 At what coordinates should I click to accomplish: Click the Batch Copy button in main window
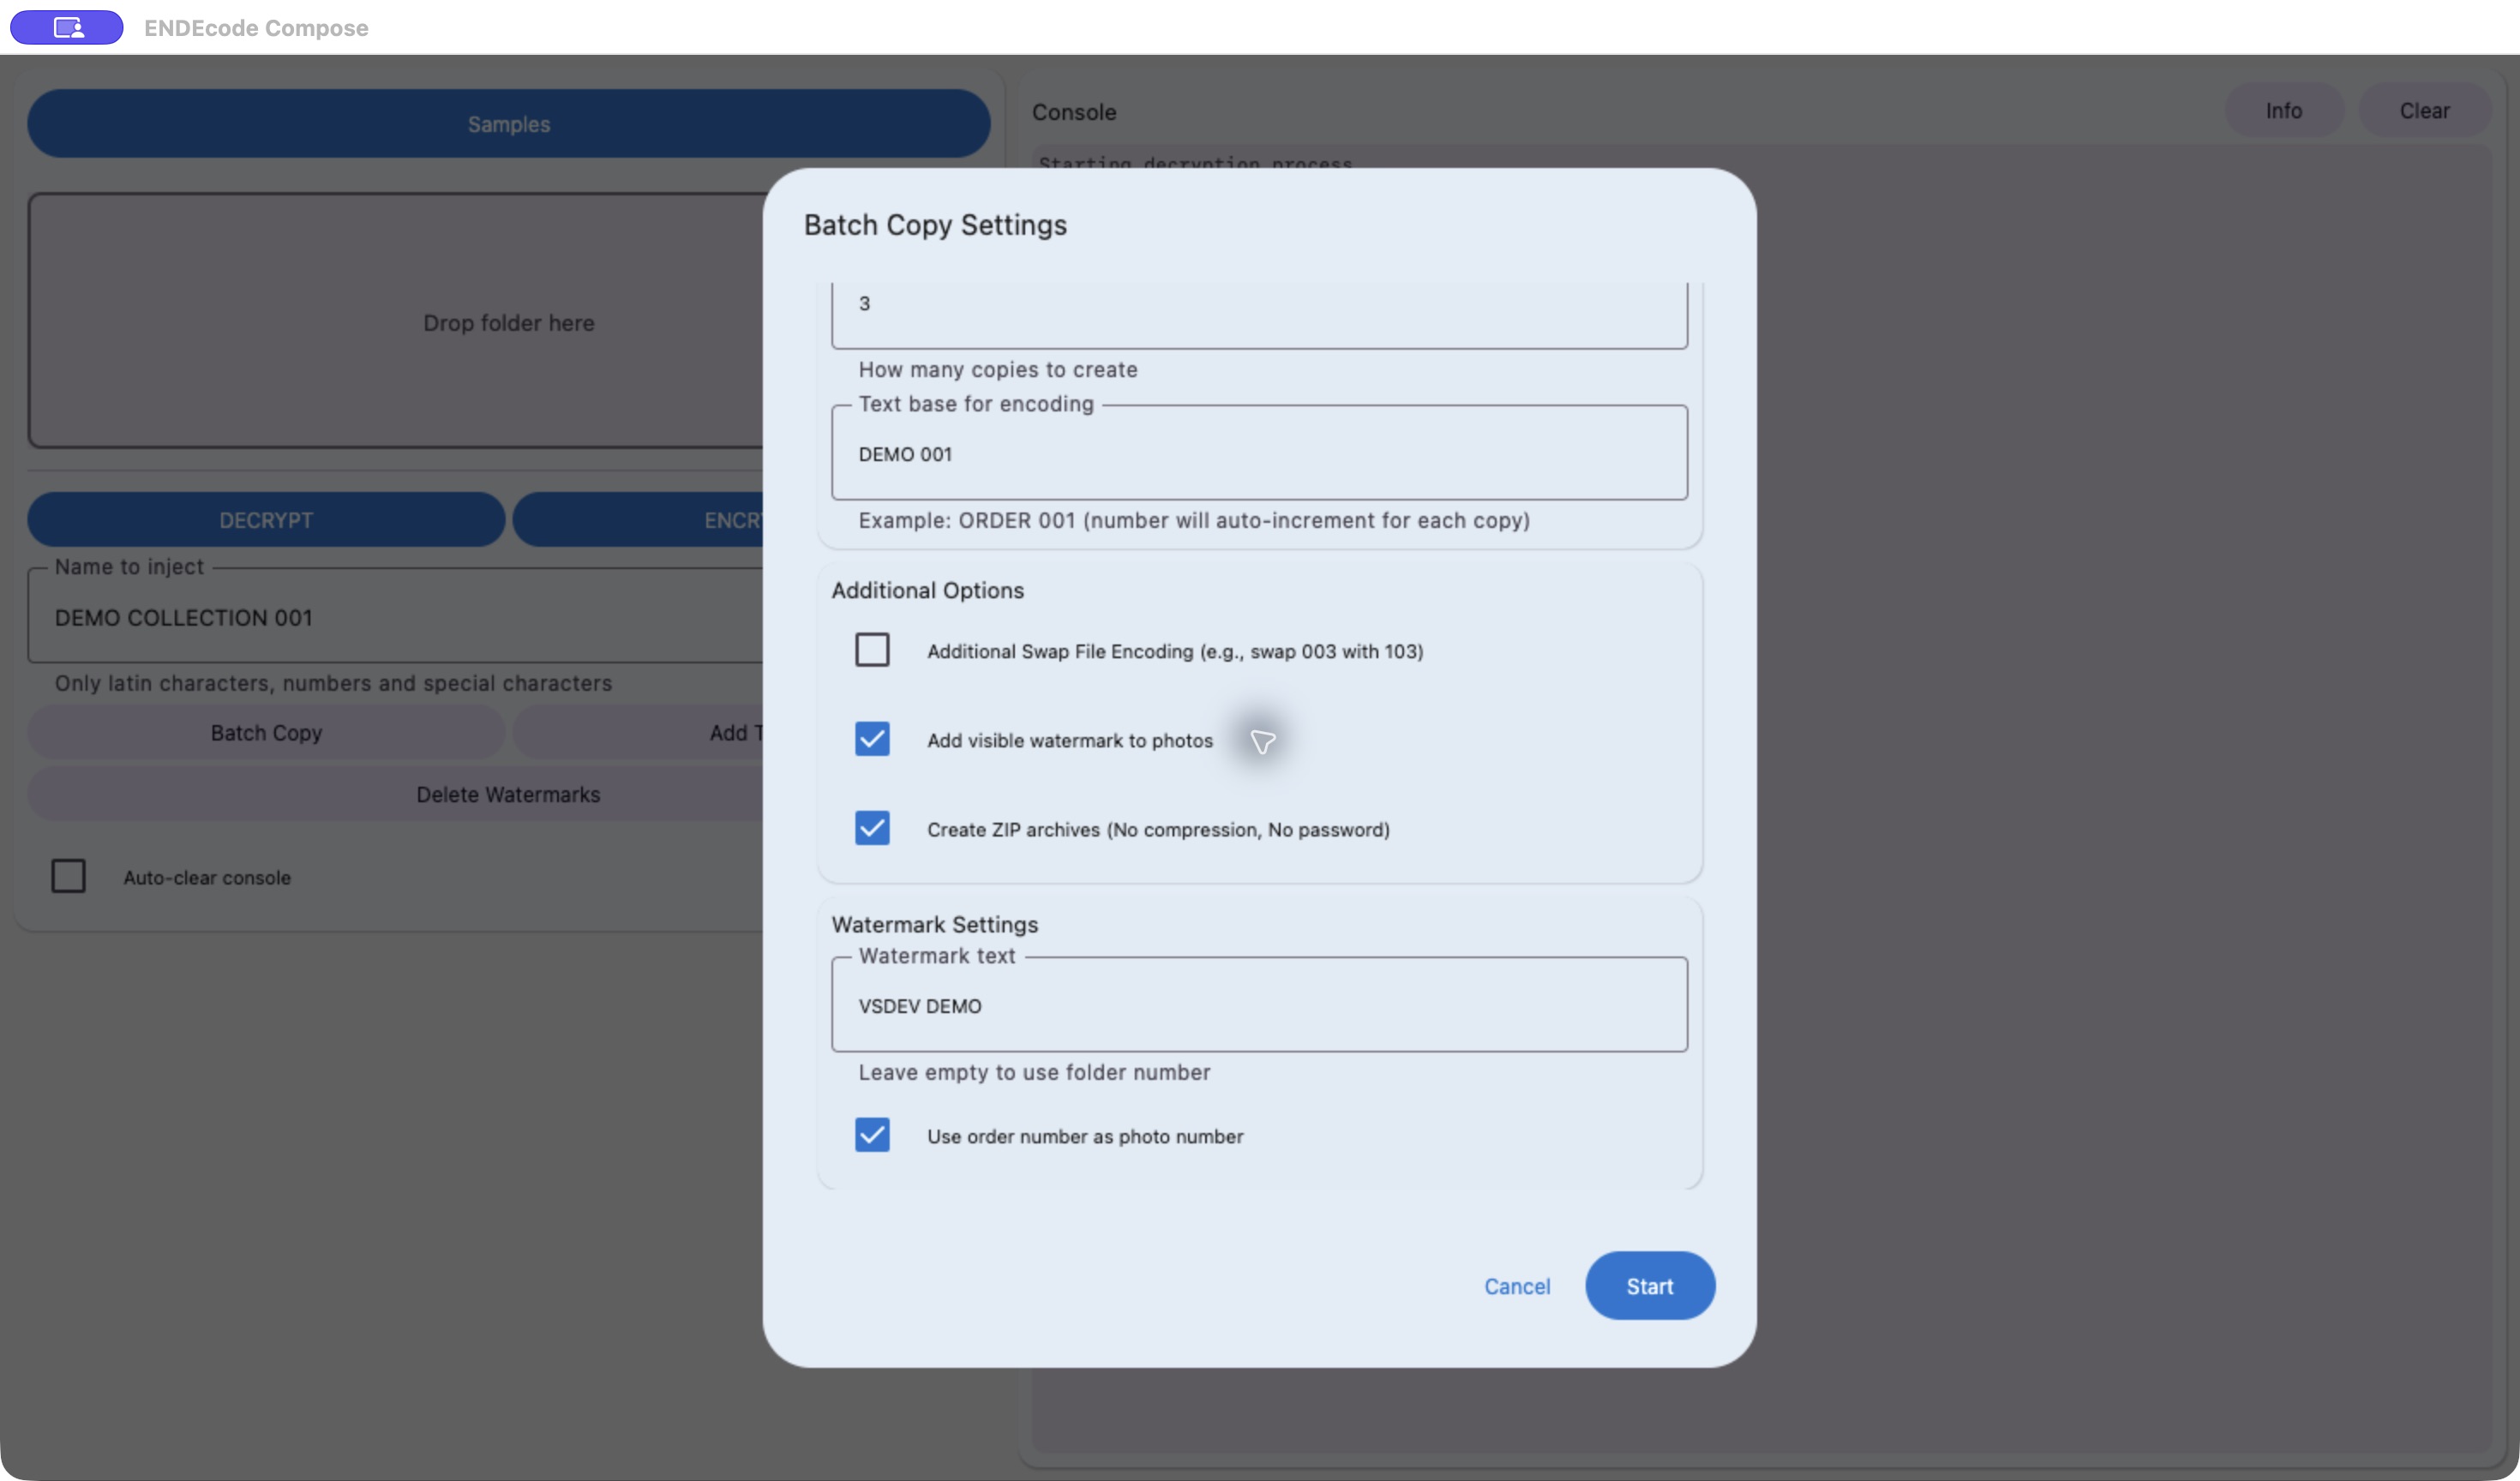pos(266,733)
